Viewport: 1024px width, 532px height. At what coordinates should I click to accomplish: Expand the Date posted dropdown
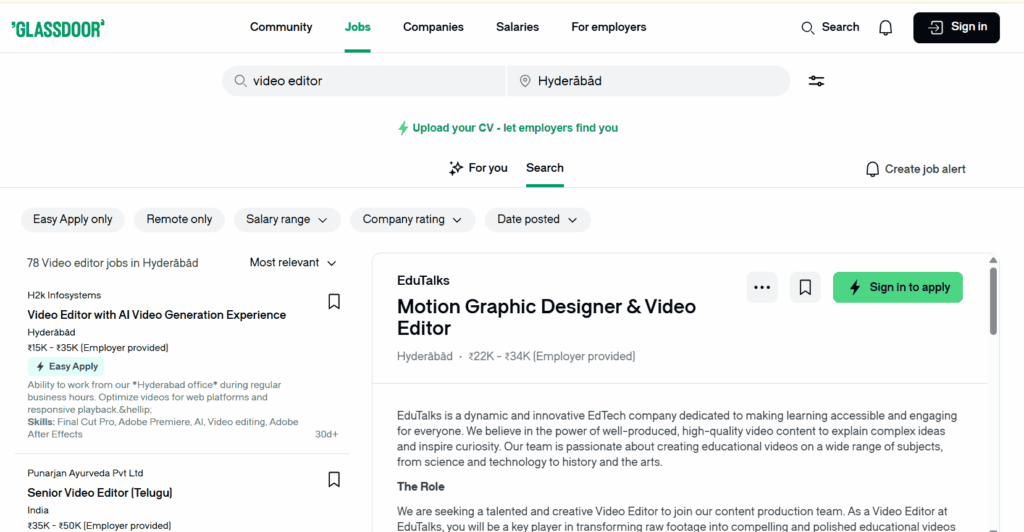[537, 219]
